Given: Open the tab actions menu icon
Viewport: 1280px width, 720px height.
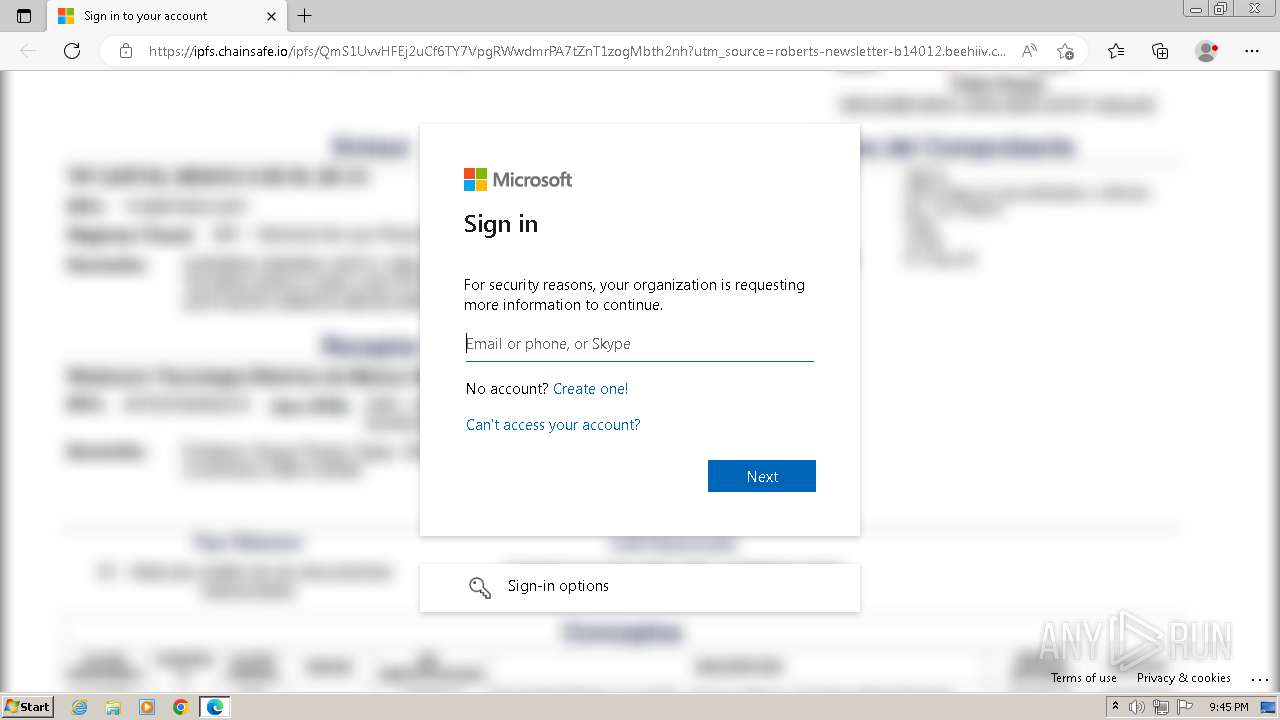Looking at the screenshot, I should click(x=24, y=16).
